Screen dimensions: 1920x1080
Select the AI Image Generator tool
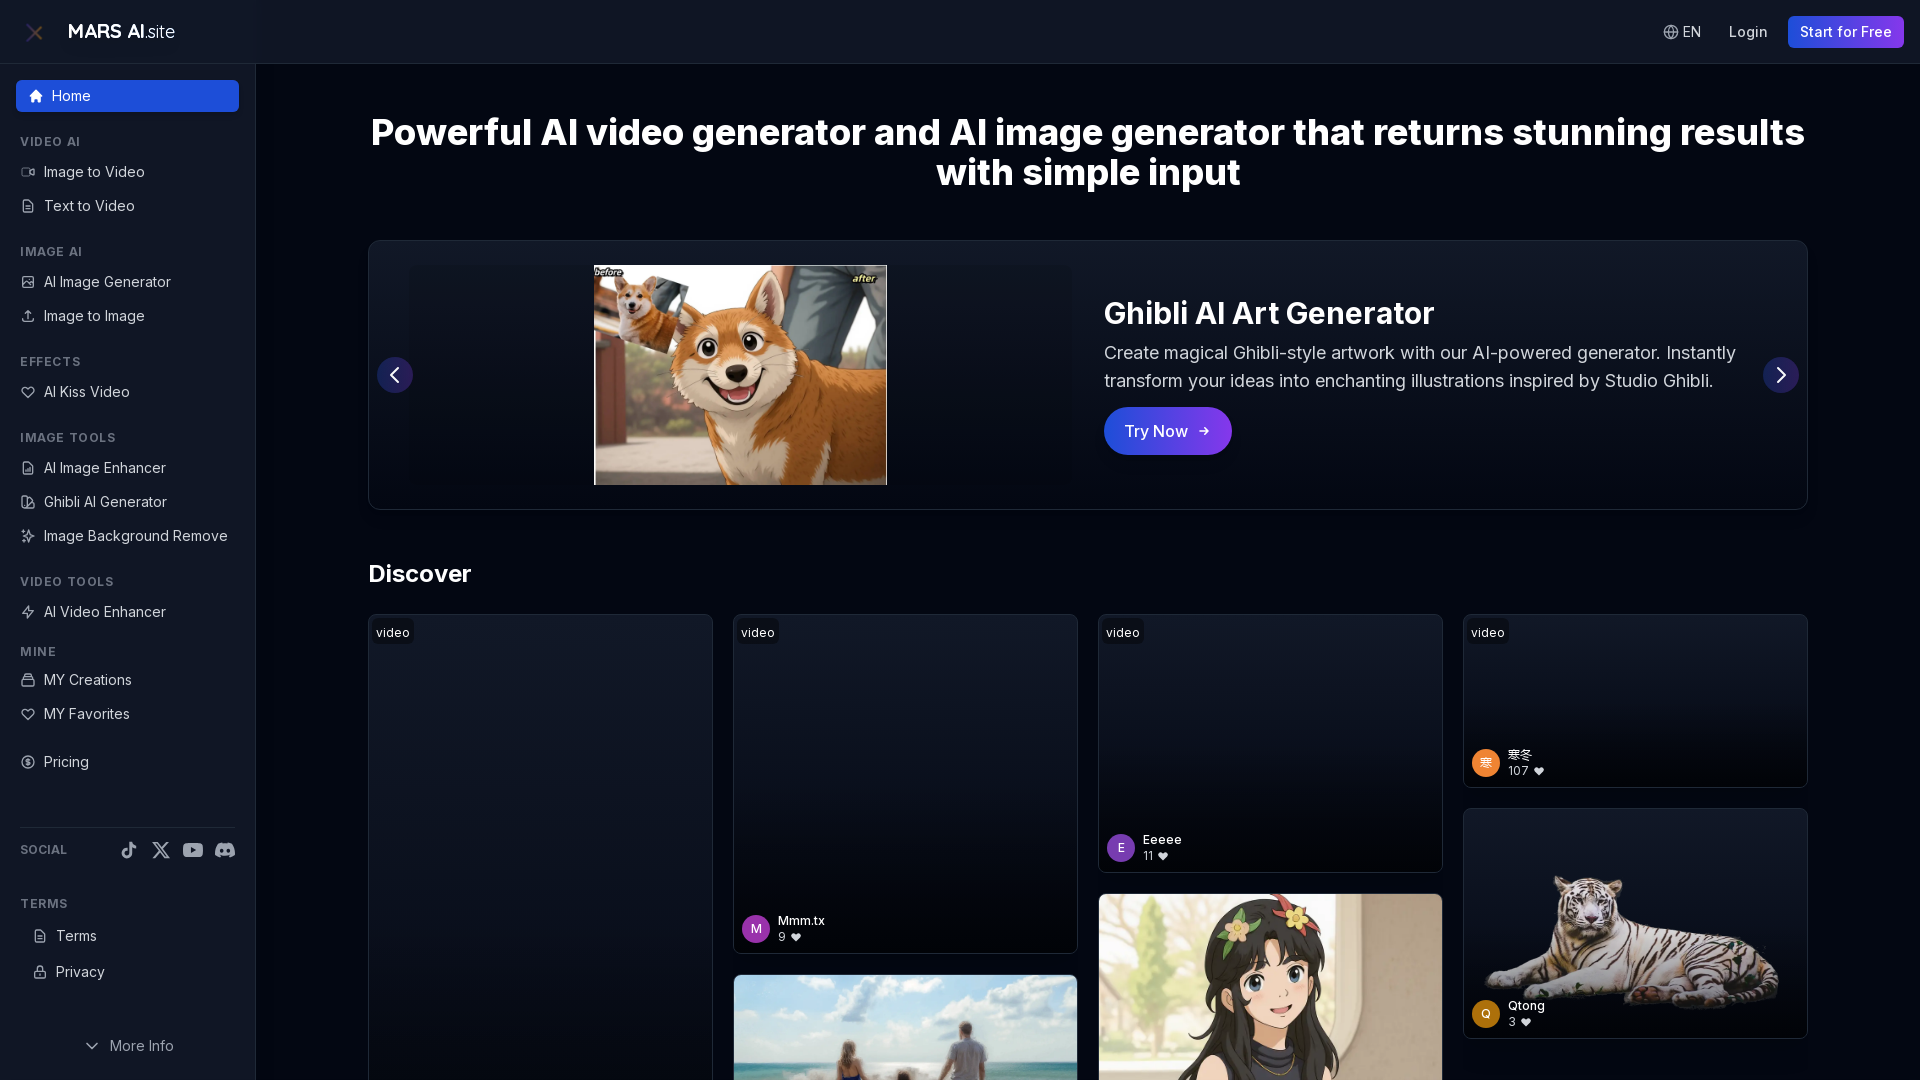pos(106,282)
